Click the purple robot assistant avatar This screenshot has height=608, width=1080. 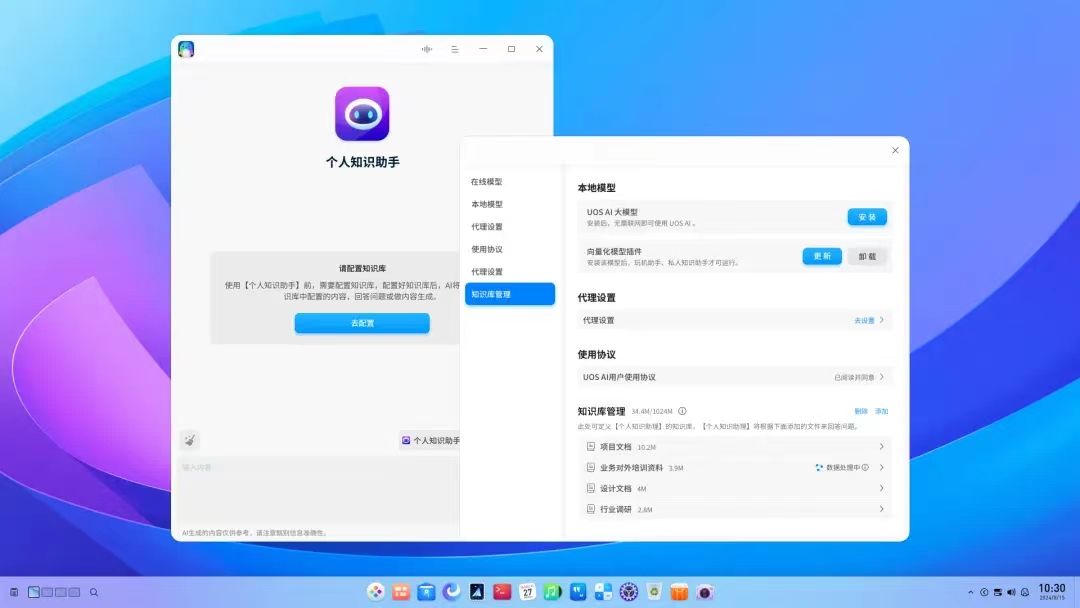pos(362,114)
